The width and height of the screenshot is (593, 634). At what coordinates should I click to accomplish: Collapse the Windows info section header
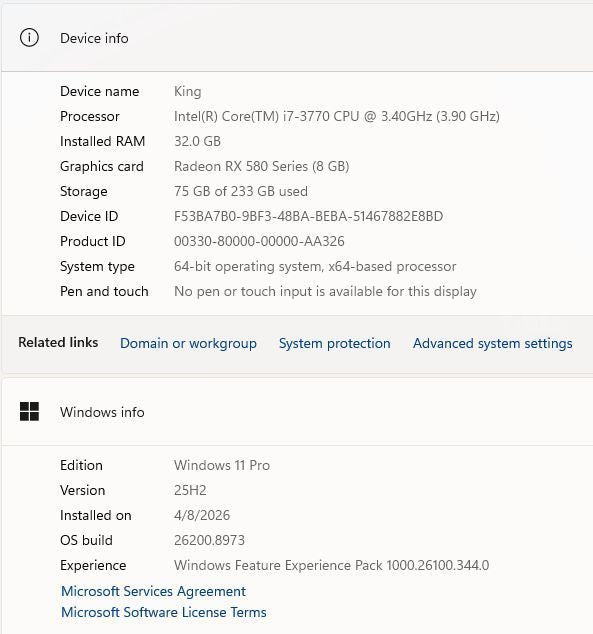pos(297,412)
